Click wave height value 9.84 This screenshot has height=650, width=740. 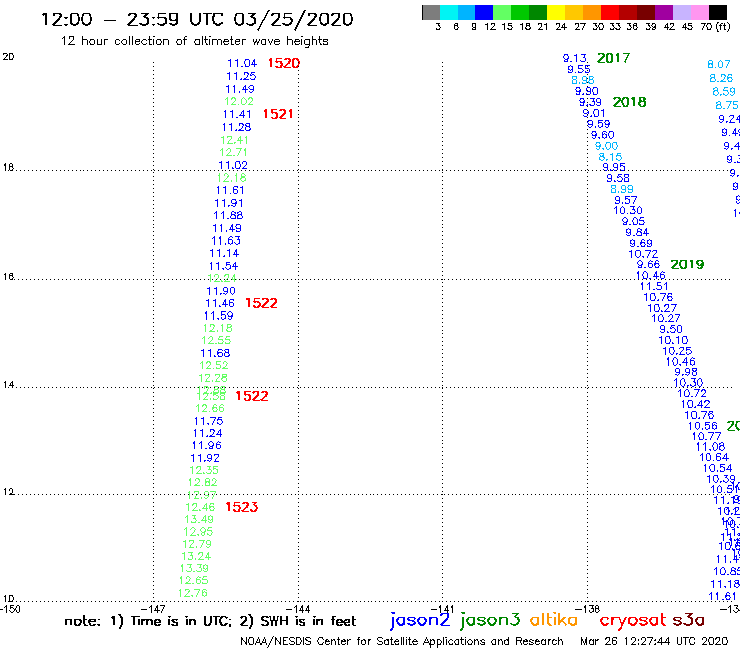click(x=637, y=232)
